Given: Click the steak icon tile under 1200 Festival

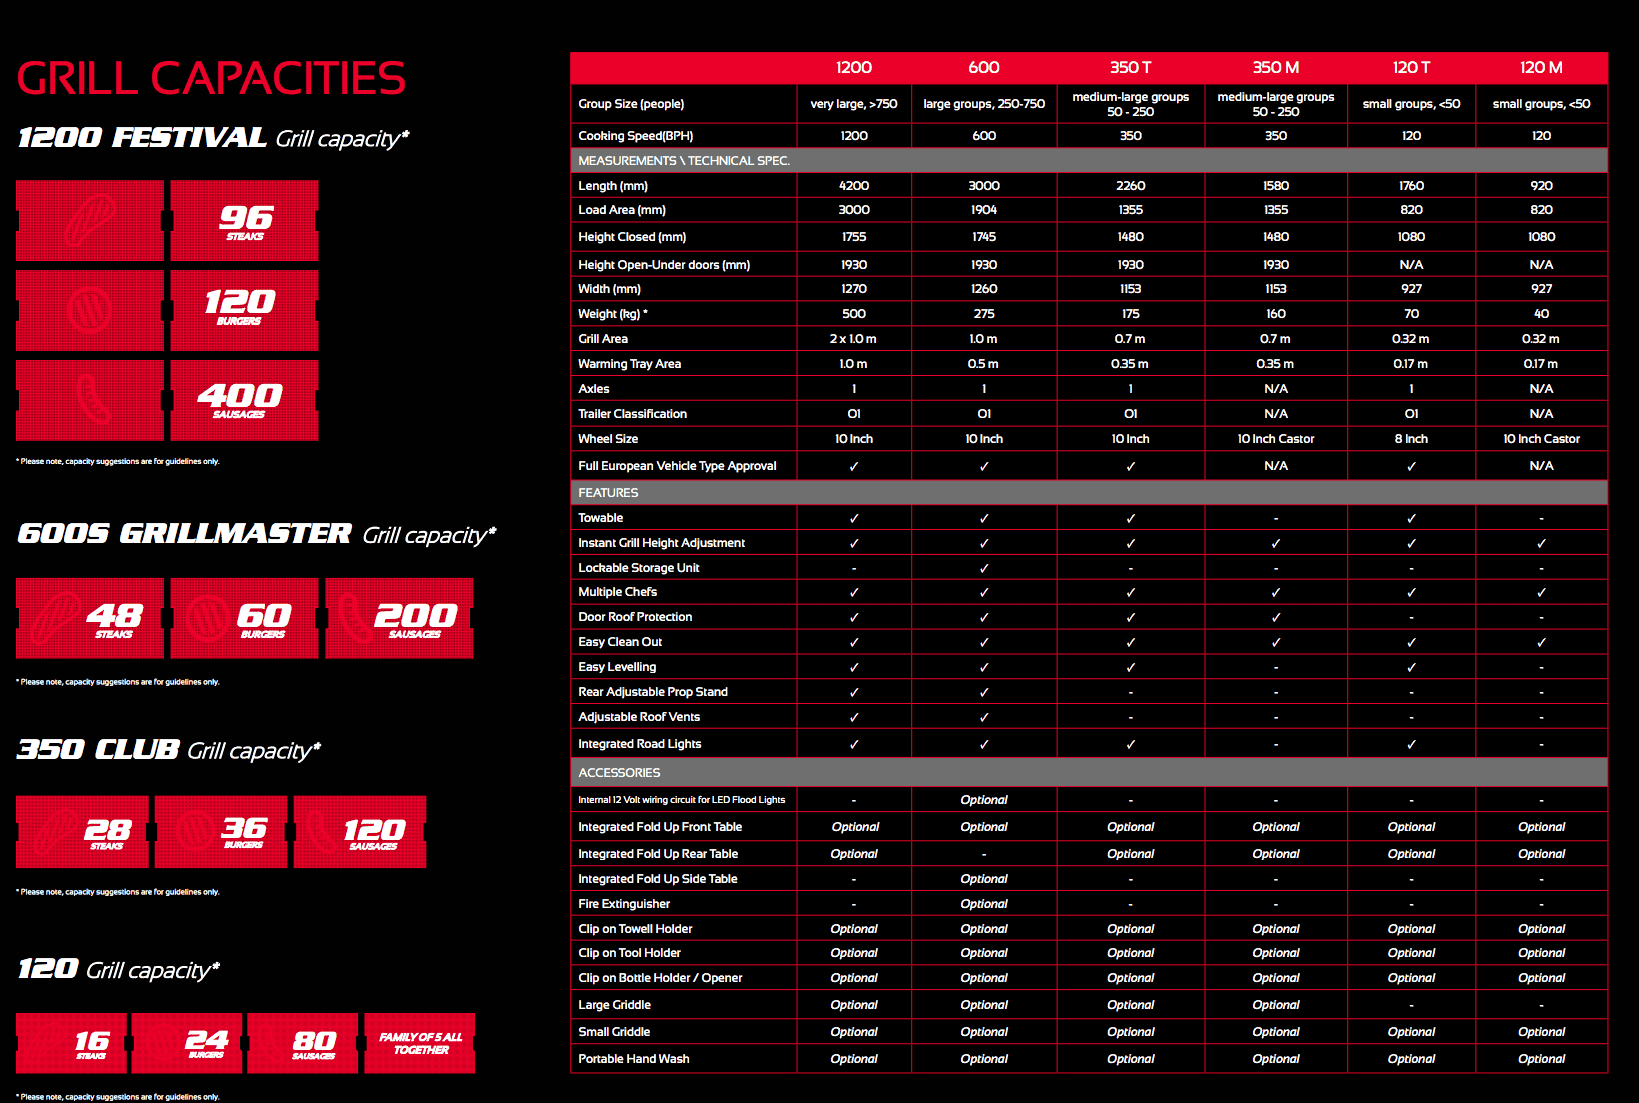Looking at the screenshot, I should [x=90, y=221].
